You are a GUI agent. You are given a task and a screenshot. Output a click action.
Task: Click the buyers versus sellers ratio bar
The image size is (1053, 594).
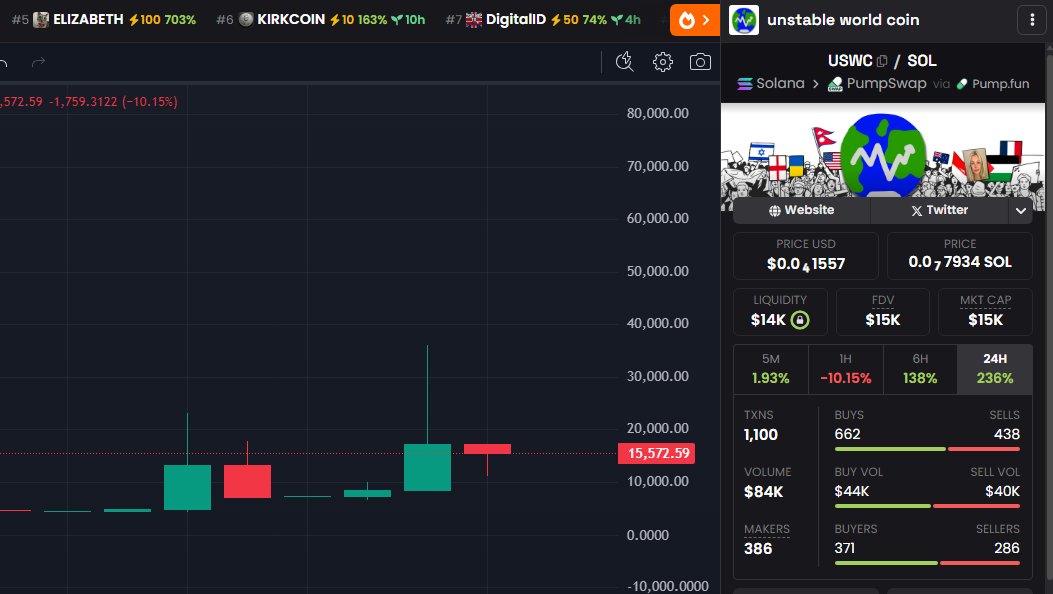click(927, 562)
